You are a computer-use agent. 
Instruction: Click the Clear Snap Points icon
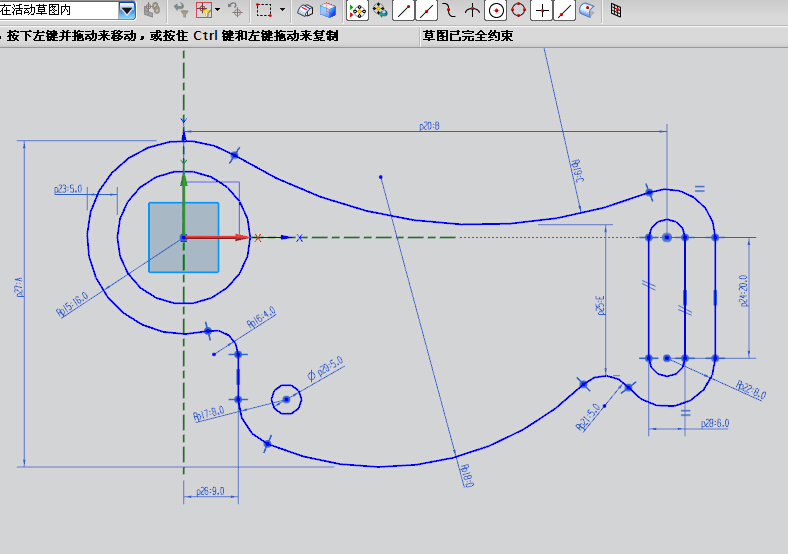pyautogui.click(x=381, y=11)
